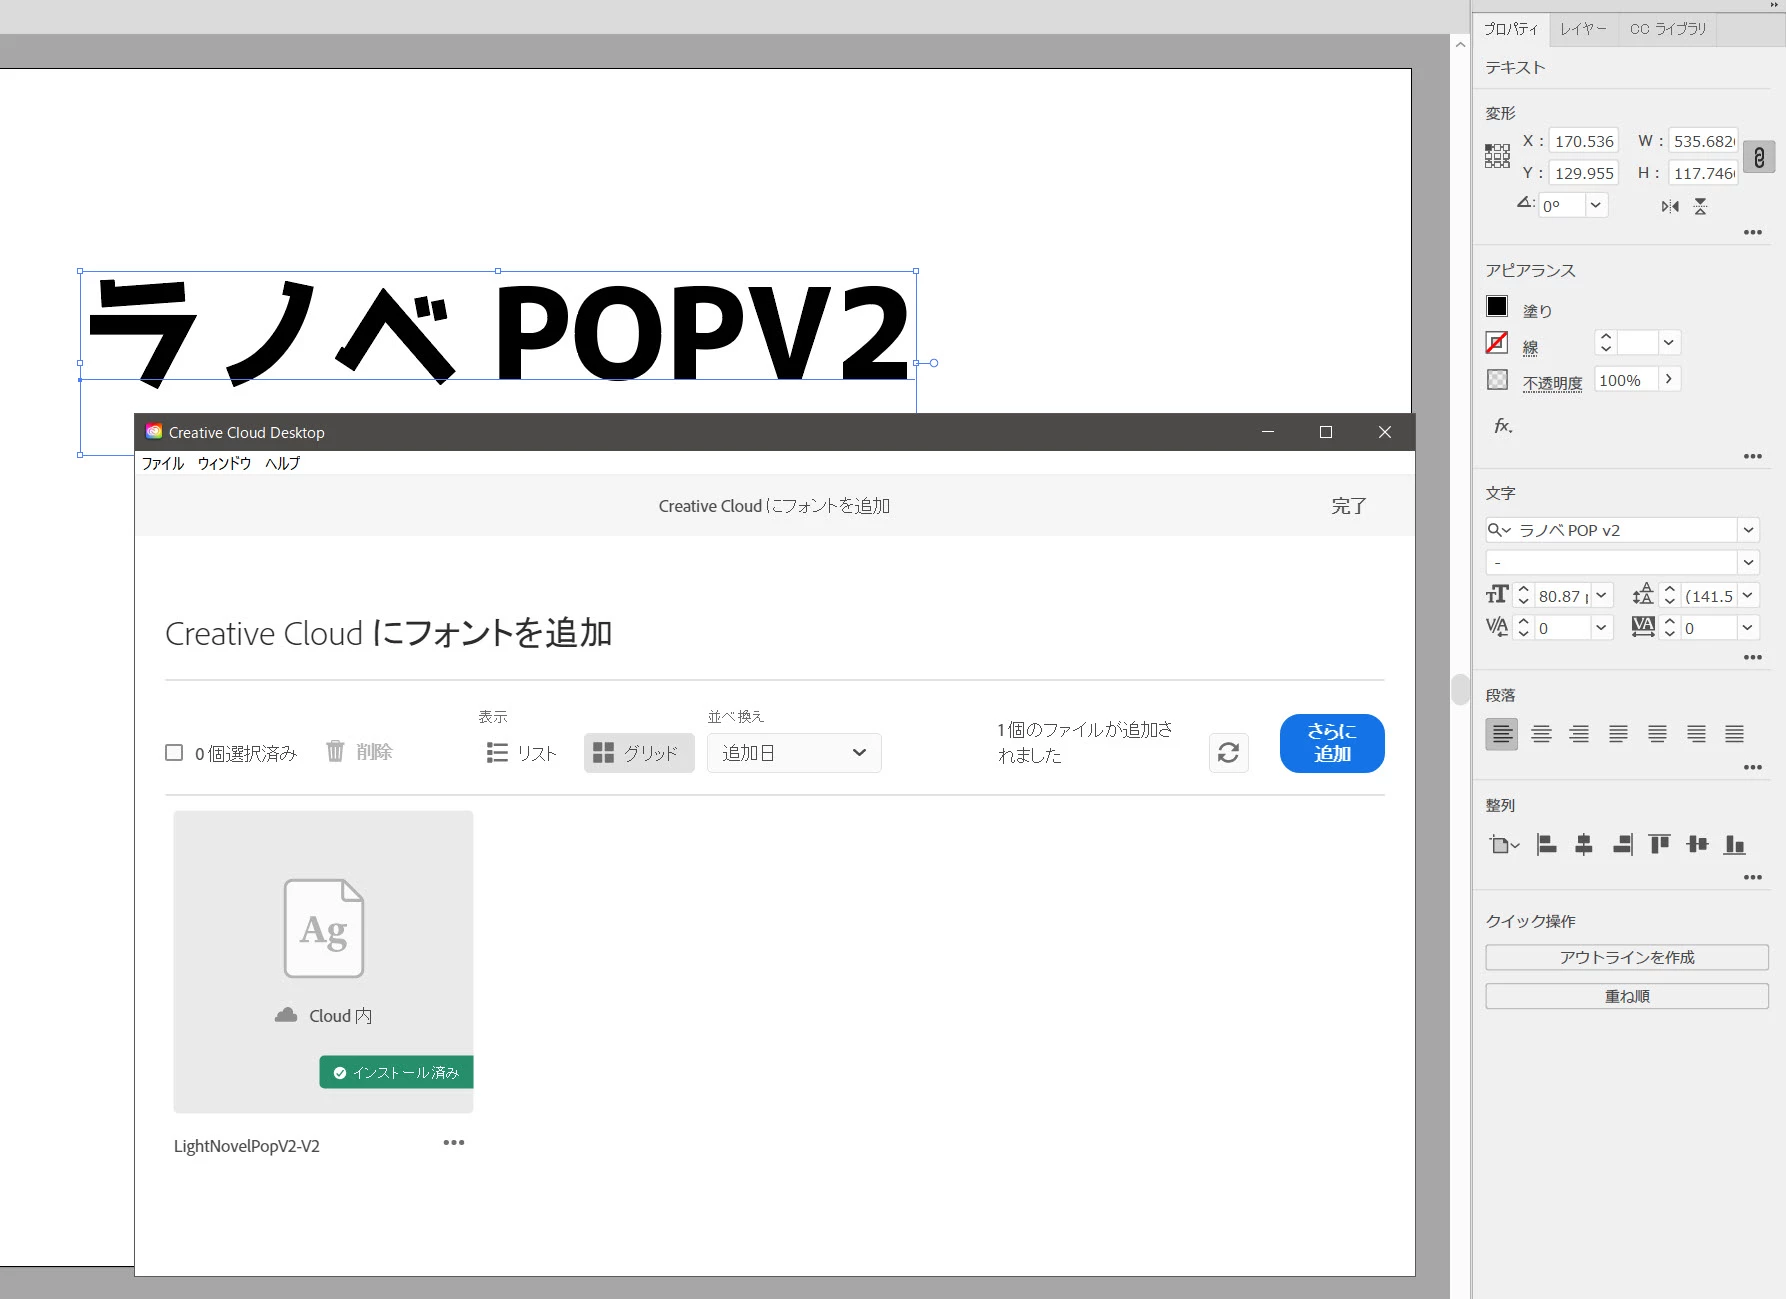
Task: Switch fonts display to リスト view
Action: tap(521, 753)
